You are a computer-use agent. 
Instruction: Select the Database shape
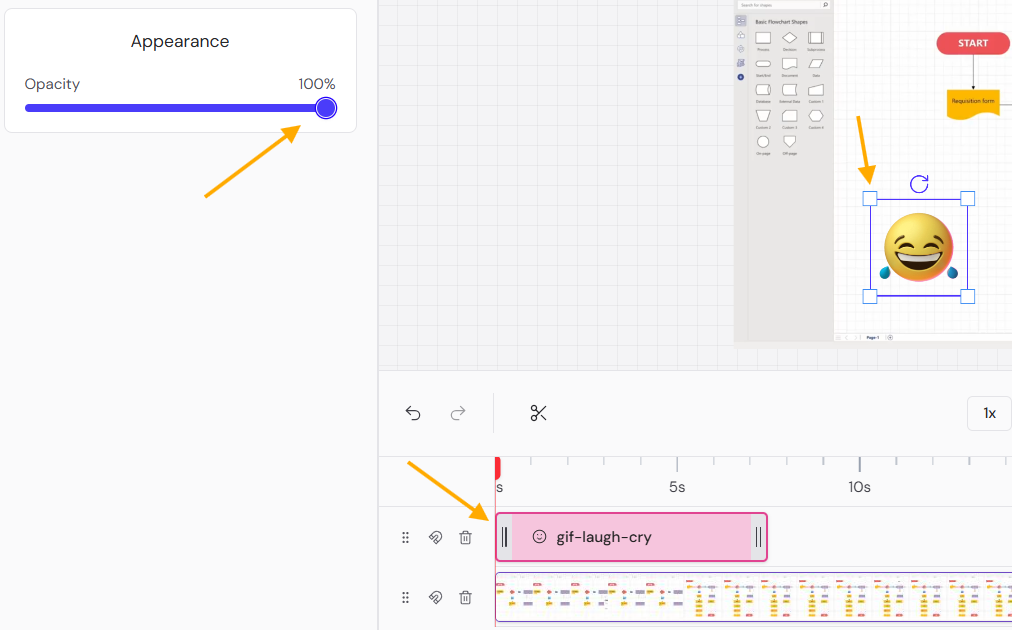coord(763,91)
